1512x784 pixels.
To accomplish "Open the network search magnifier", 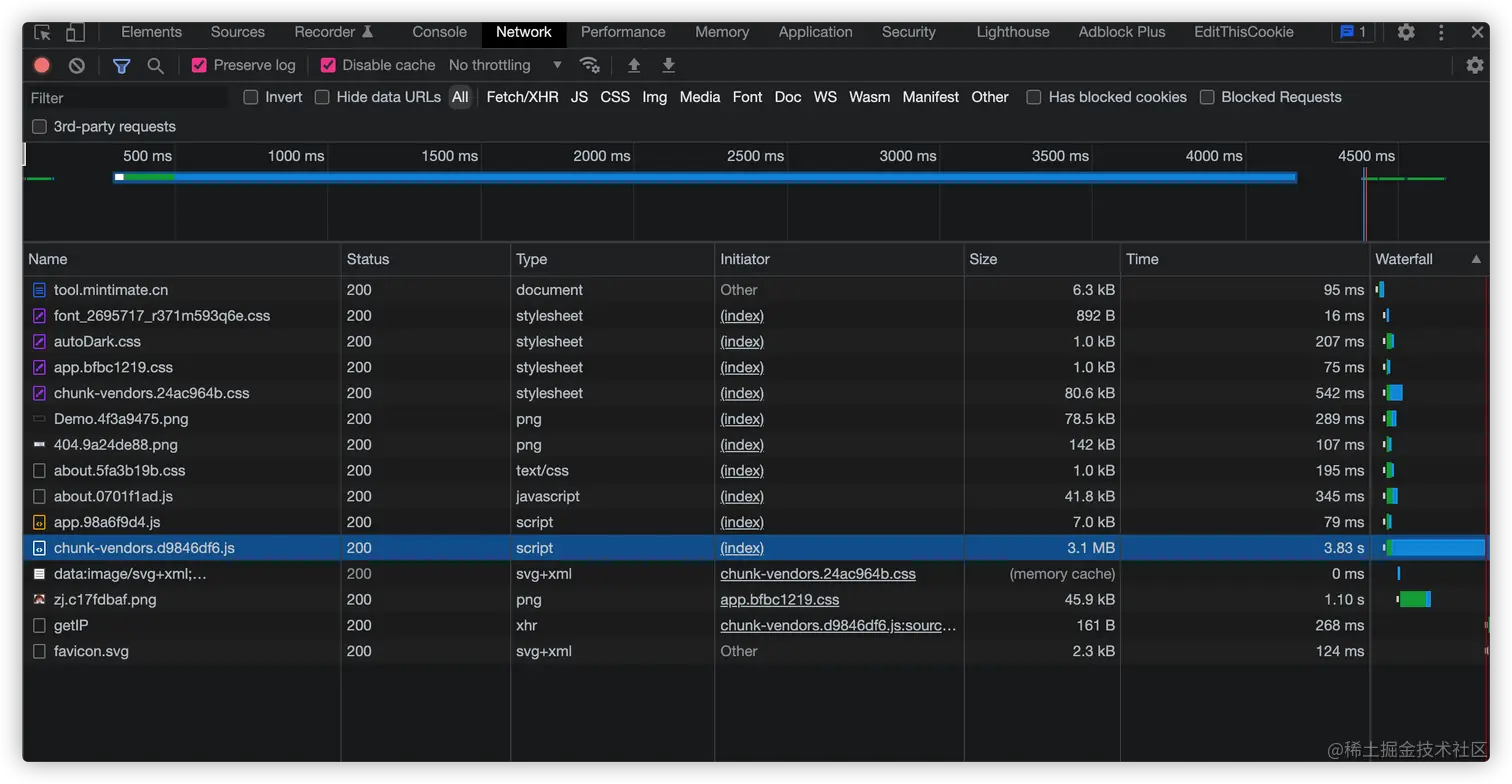I will click(x=155, y=65).
